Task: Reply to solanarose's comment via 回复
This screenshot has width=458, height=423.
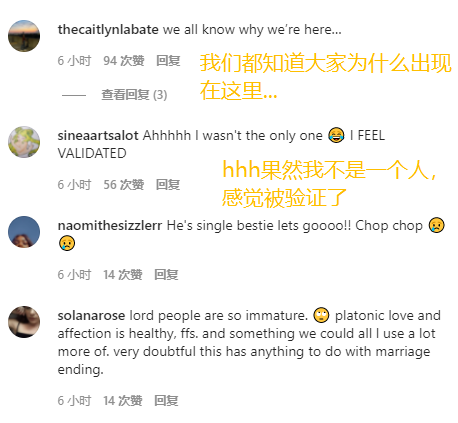Action: (x=166, y=401)
